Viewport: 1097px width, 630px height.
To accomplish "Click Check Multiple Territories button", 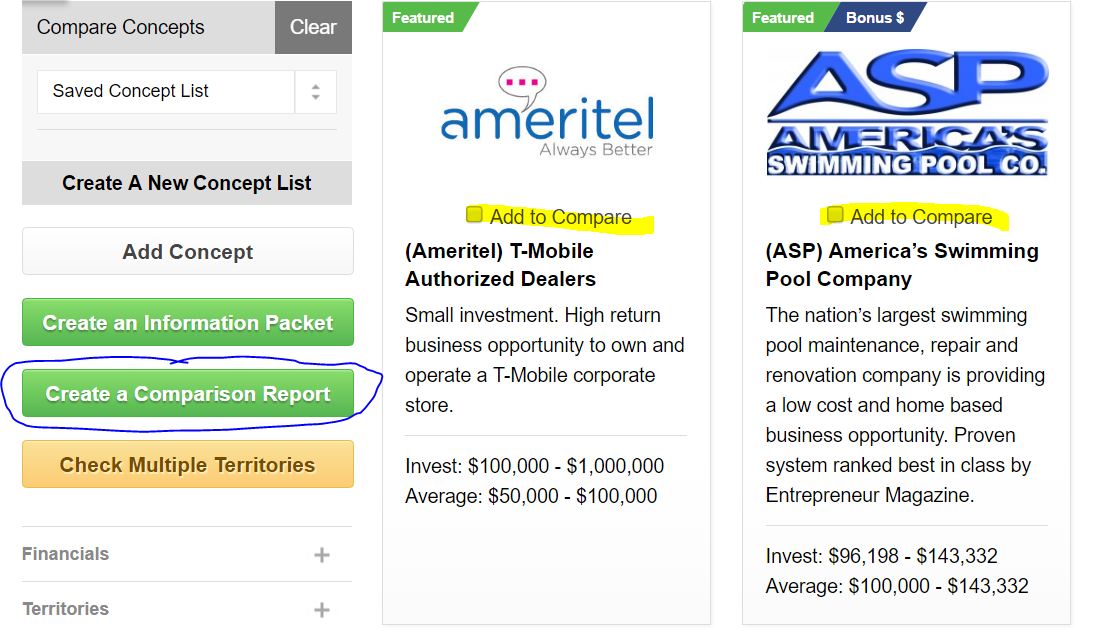I will (187, 464).
